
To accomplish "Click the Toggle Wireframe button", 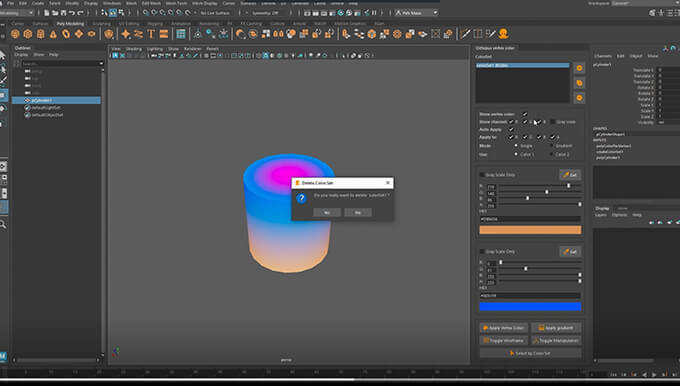I will (503, 340).
